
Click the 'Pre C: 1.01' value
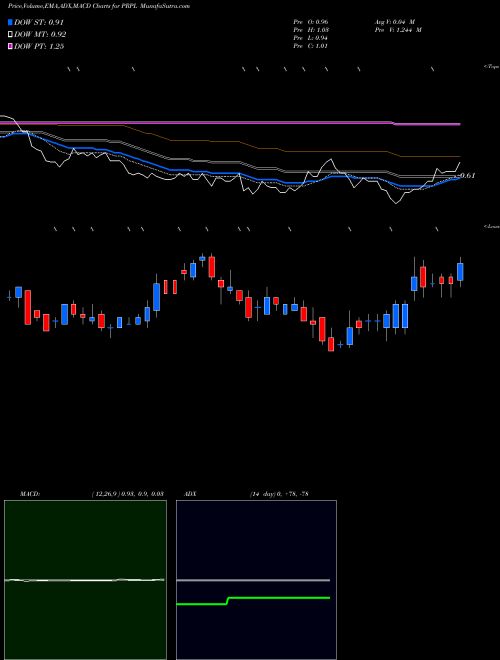(x=311, y=46)
